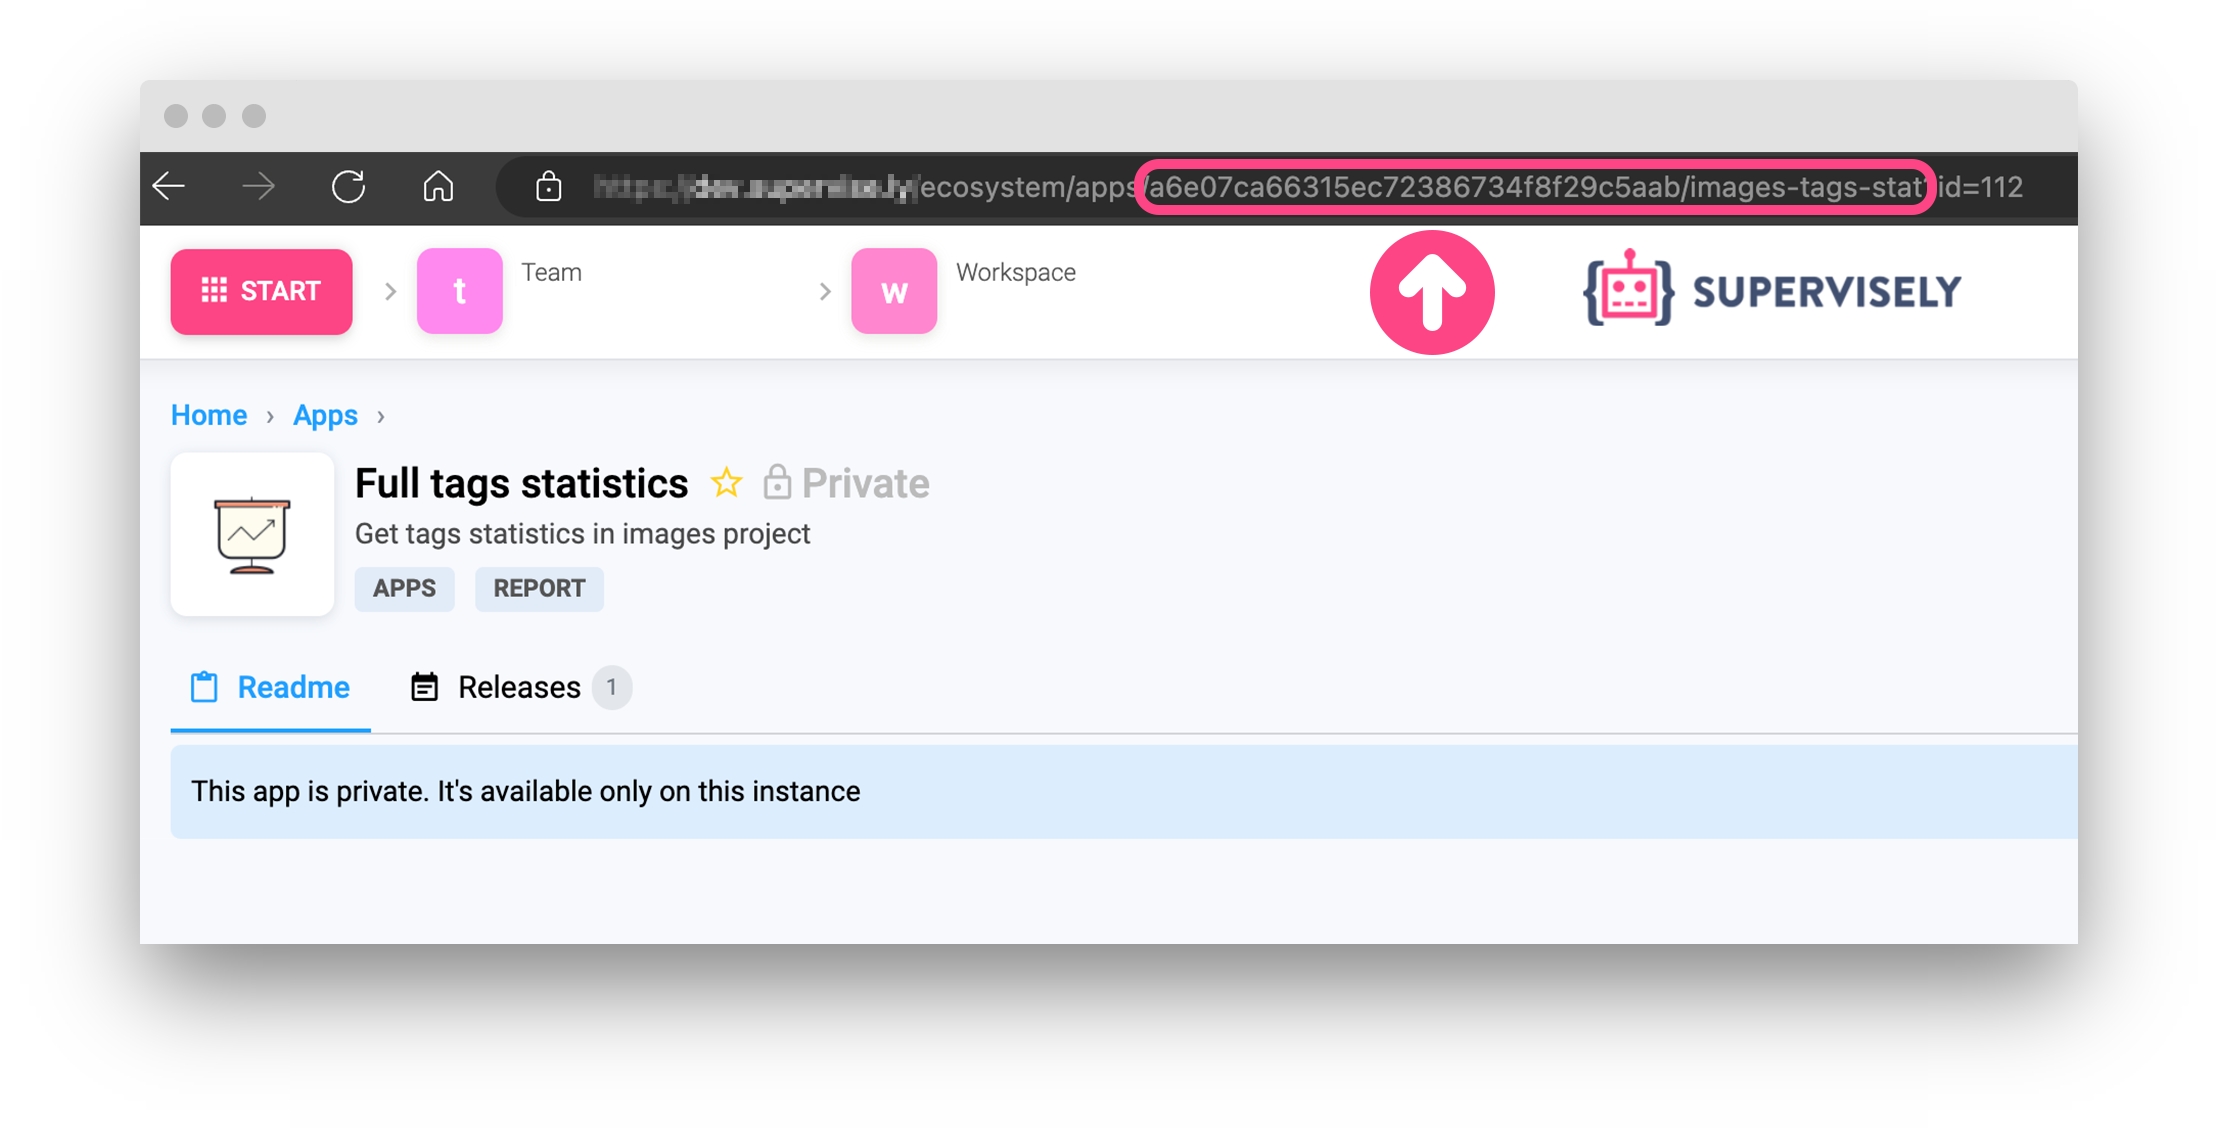This screenshot has width=2218, height=1144.
Task: Click the Workspace label text
Action: click(1015, 272)
